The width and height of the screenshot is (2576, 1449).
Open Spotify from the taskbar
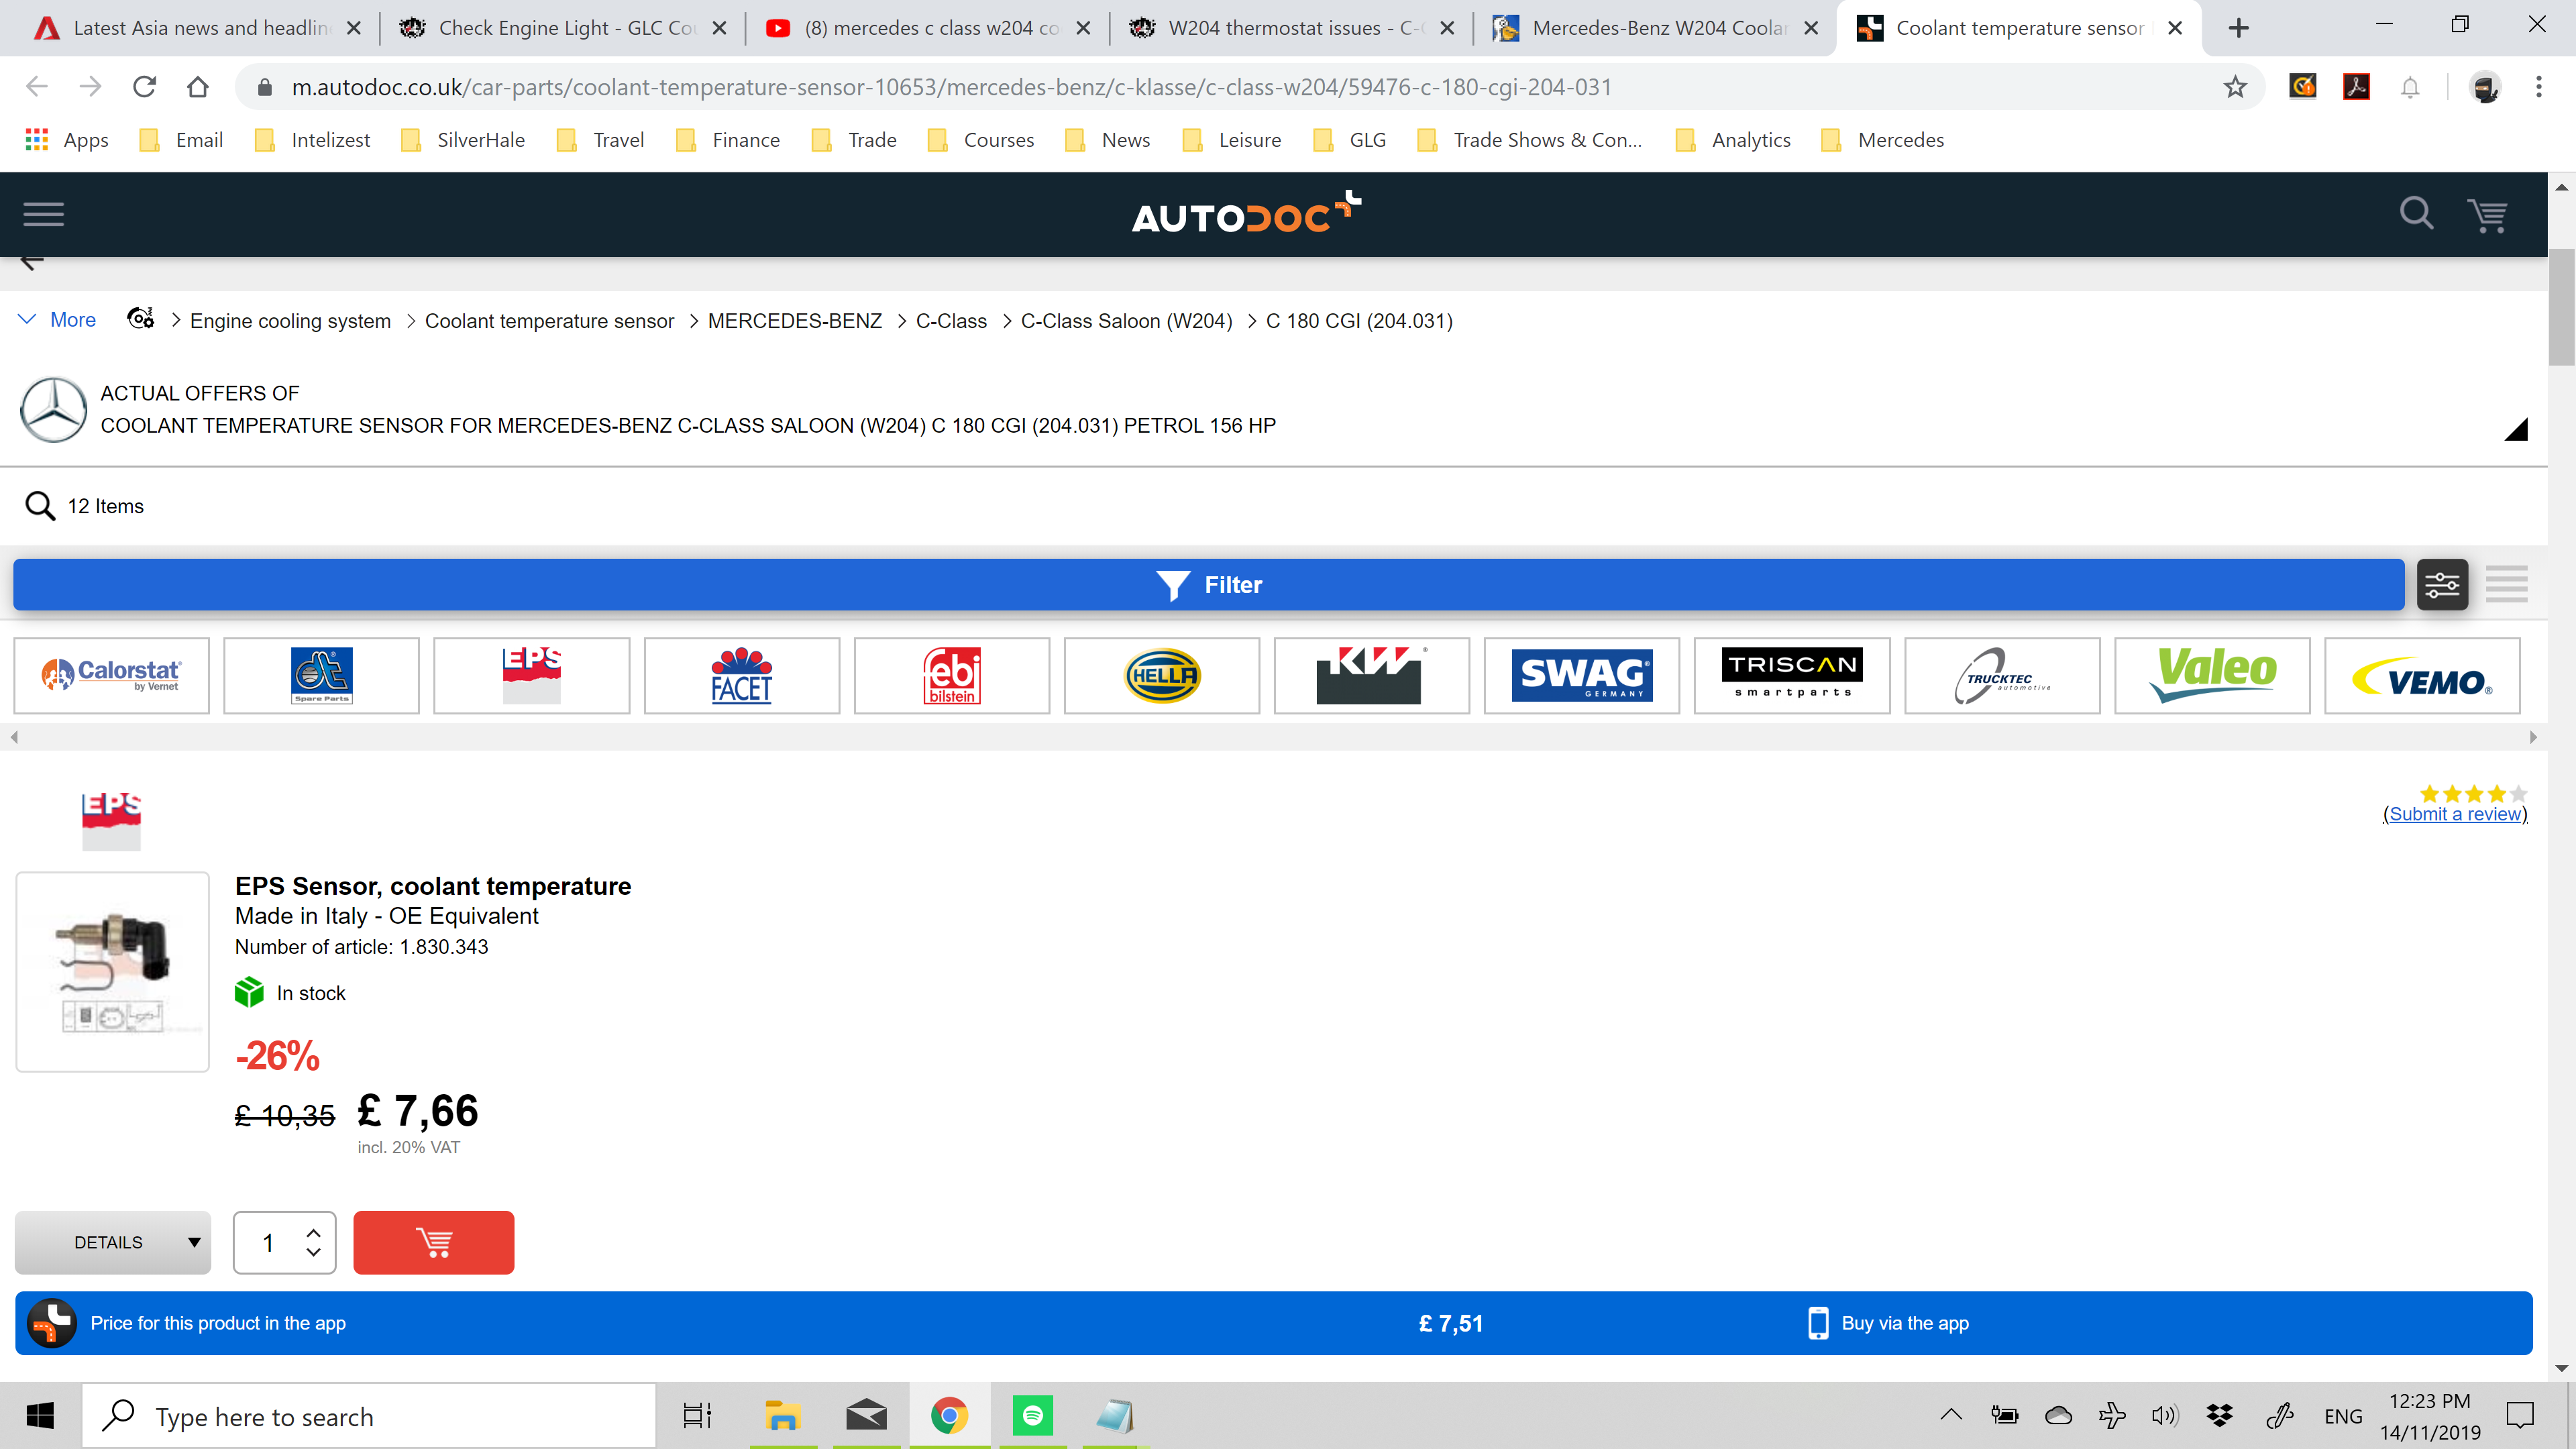[x=1032, y=1415]
